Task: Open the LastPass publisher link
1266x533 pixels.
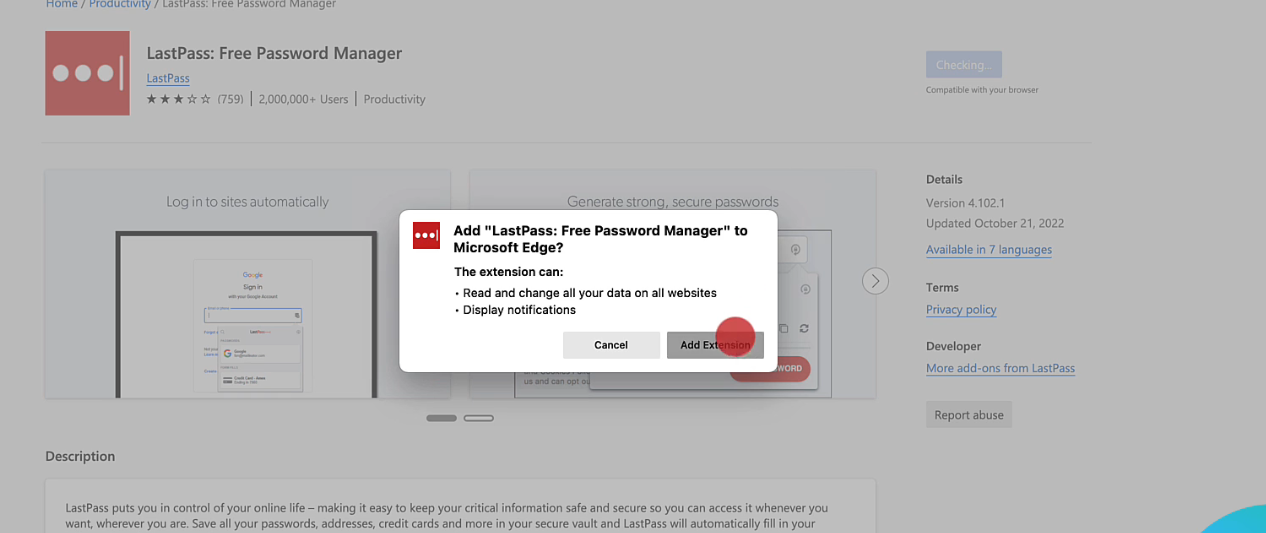Action: point(168,78)
